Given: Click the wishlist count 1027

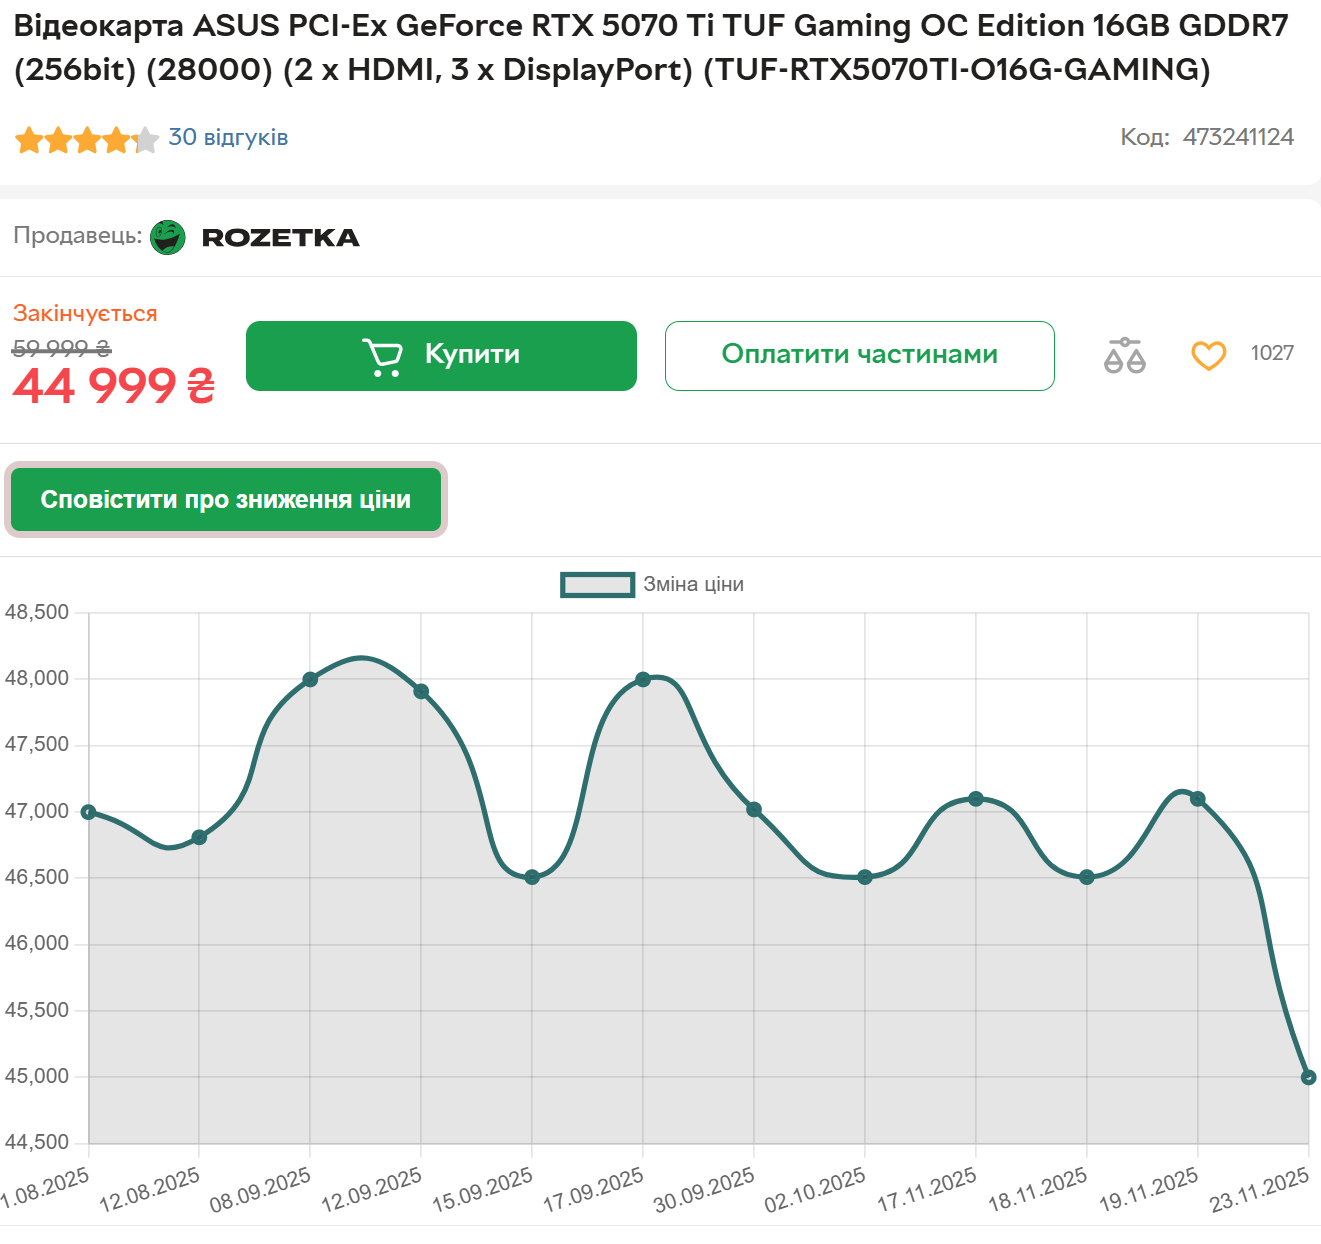Looking at the screenshot, I should (1272, 353).
